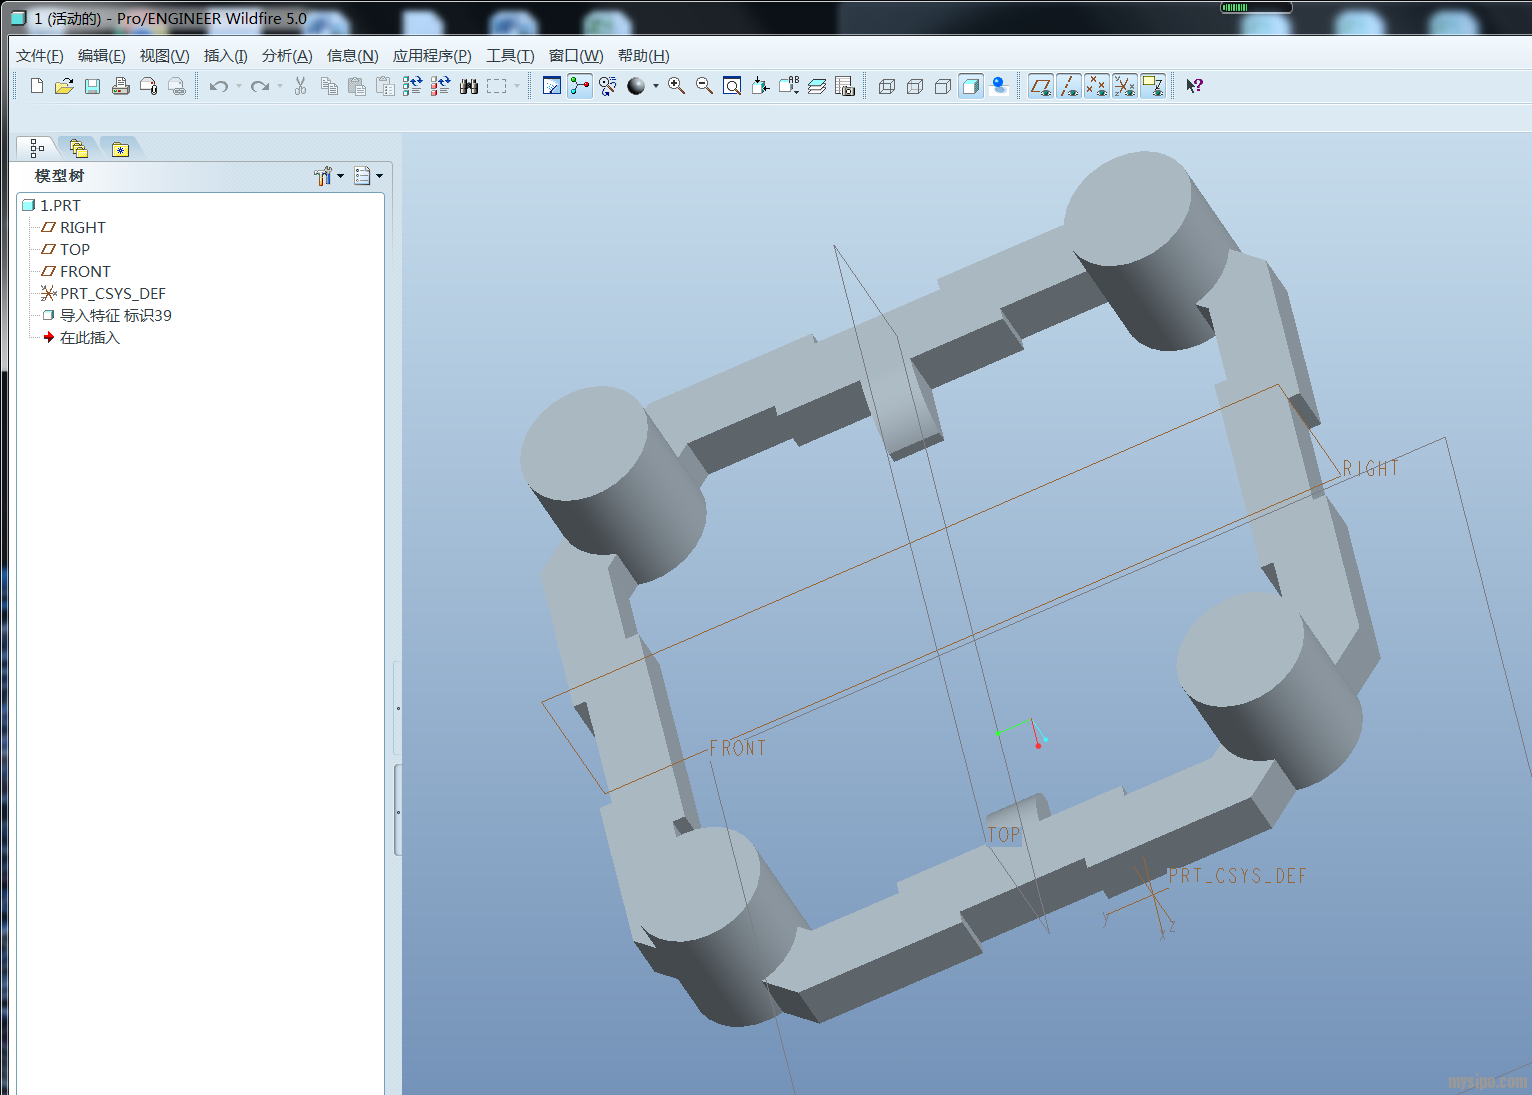Viewport: 1532px width, 1095px height.
Task: Toggle coordinate systems display
Action: [1124, 86]
